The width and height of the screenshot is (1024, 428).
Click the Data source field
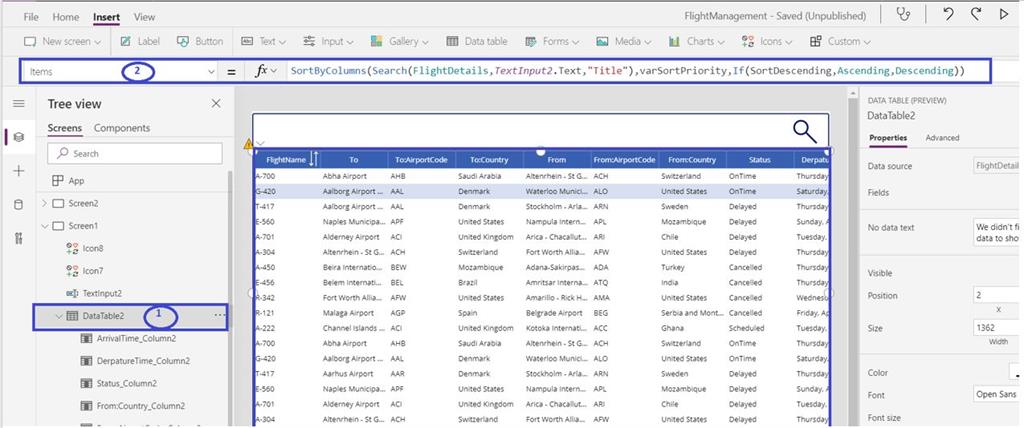point(998,166)
